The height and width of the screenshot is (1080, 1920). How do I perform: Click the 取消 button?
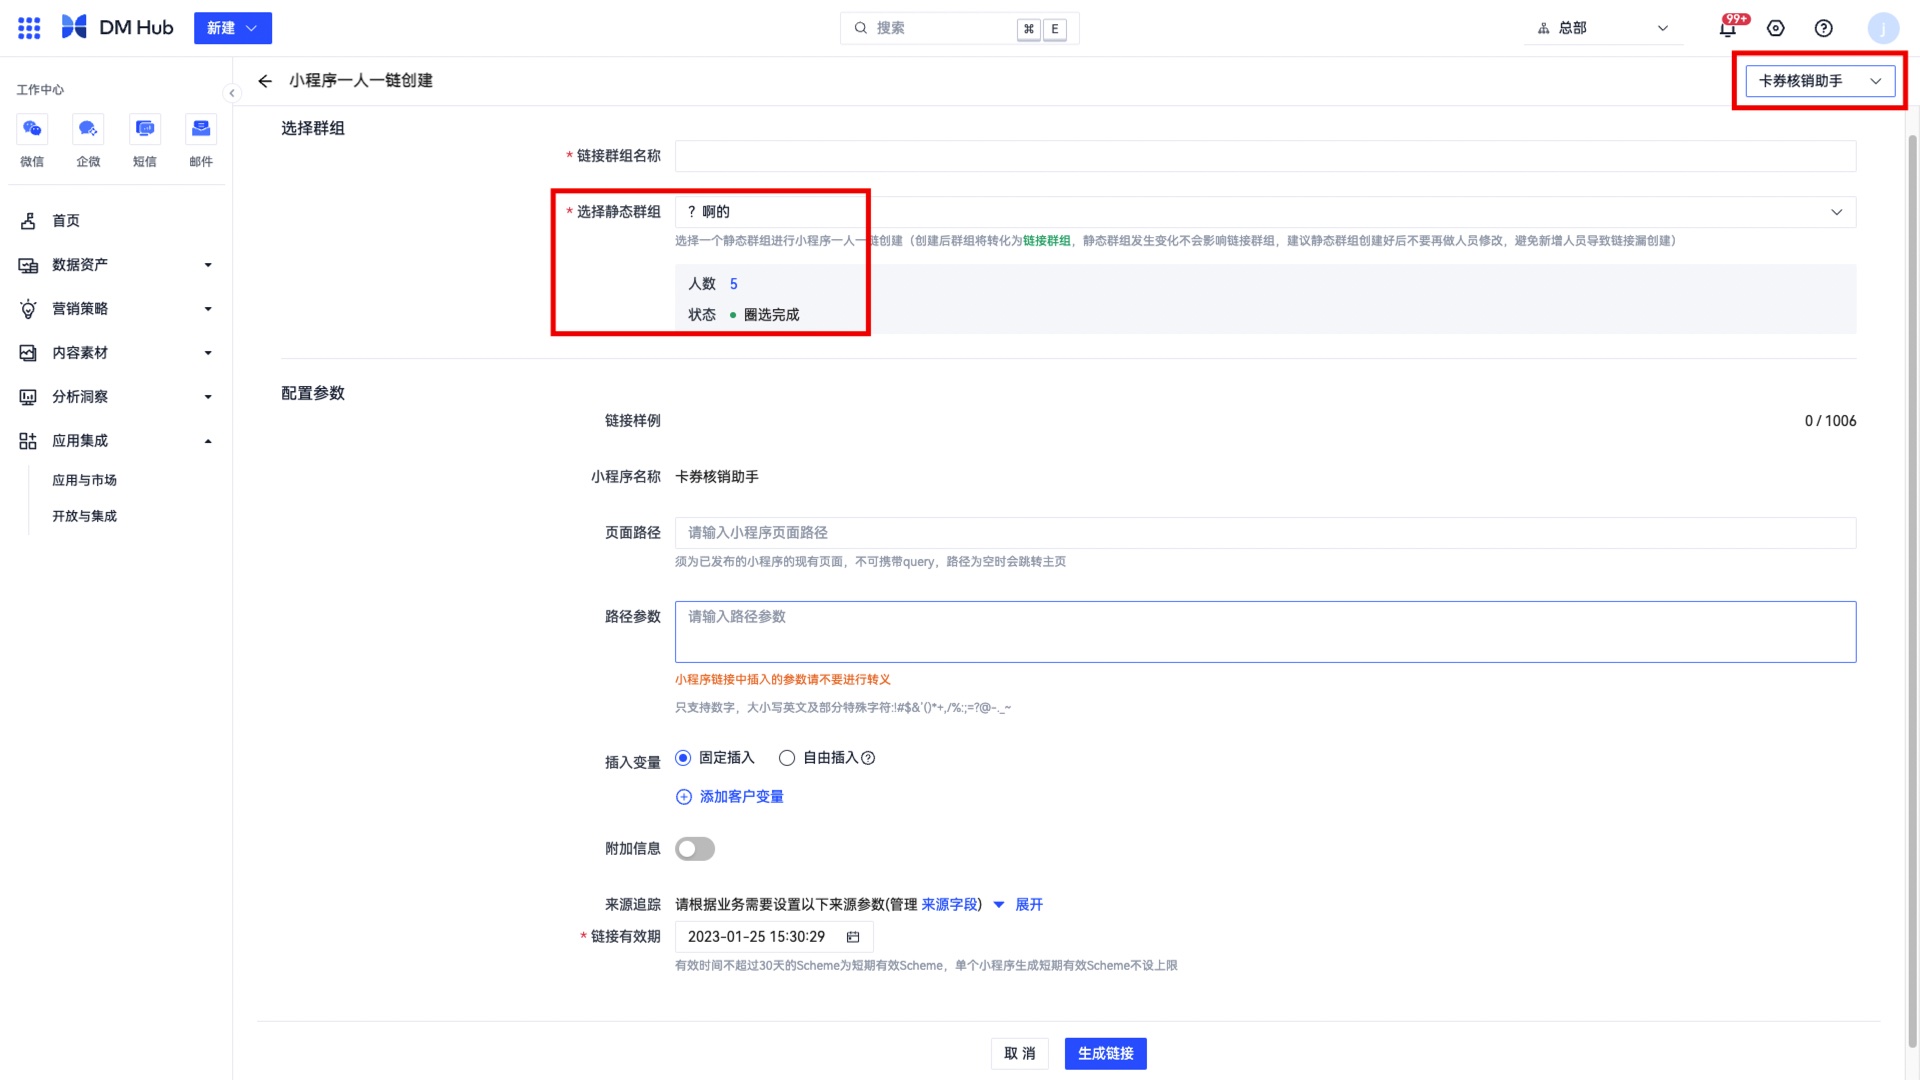(x=1020, y=1054)
